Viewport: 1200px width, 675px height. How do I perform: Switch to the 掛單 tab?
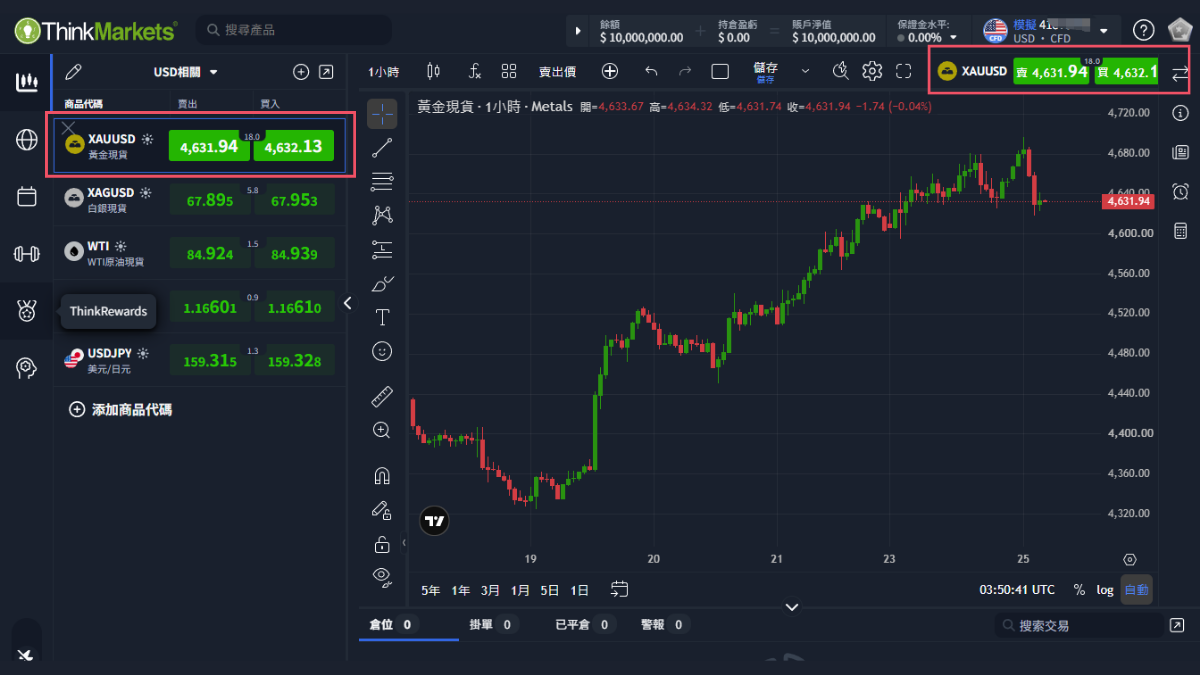pos(493,625)
